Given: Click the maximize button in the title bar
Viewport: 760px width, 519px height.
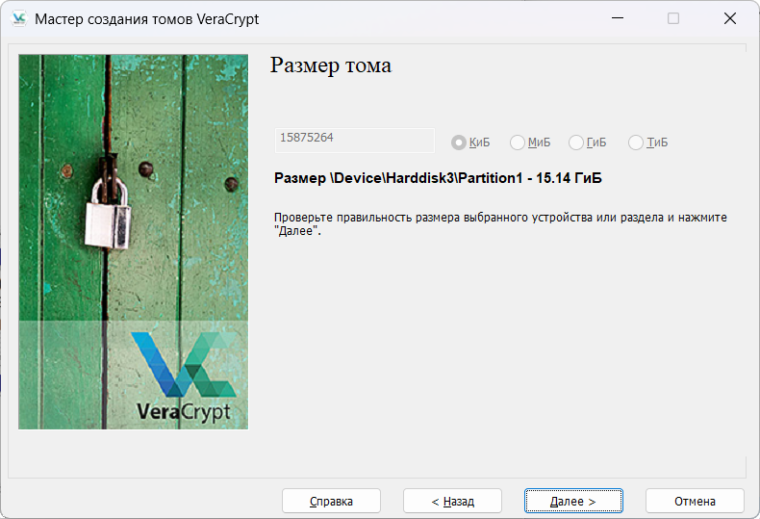Looking at the screenshot, I should coord(673,19).
